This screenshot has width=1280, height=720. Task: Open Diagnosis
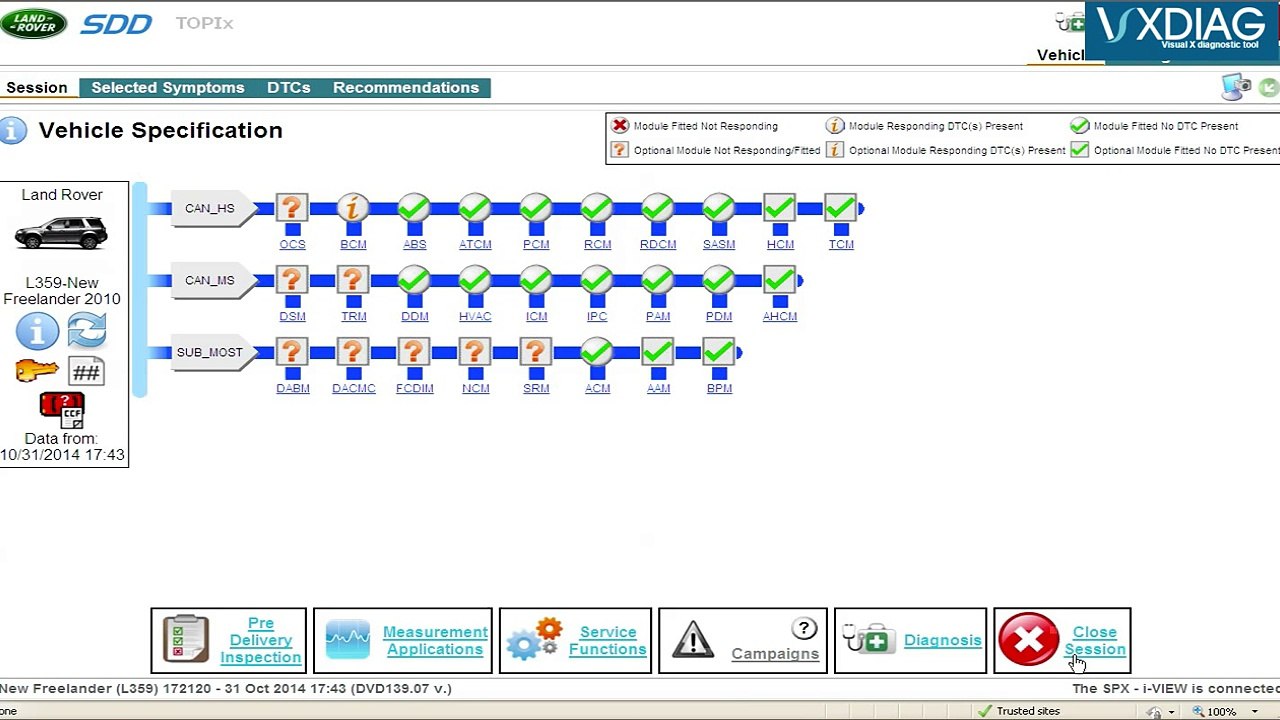(910, 640)
